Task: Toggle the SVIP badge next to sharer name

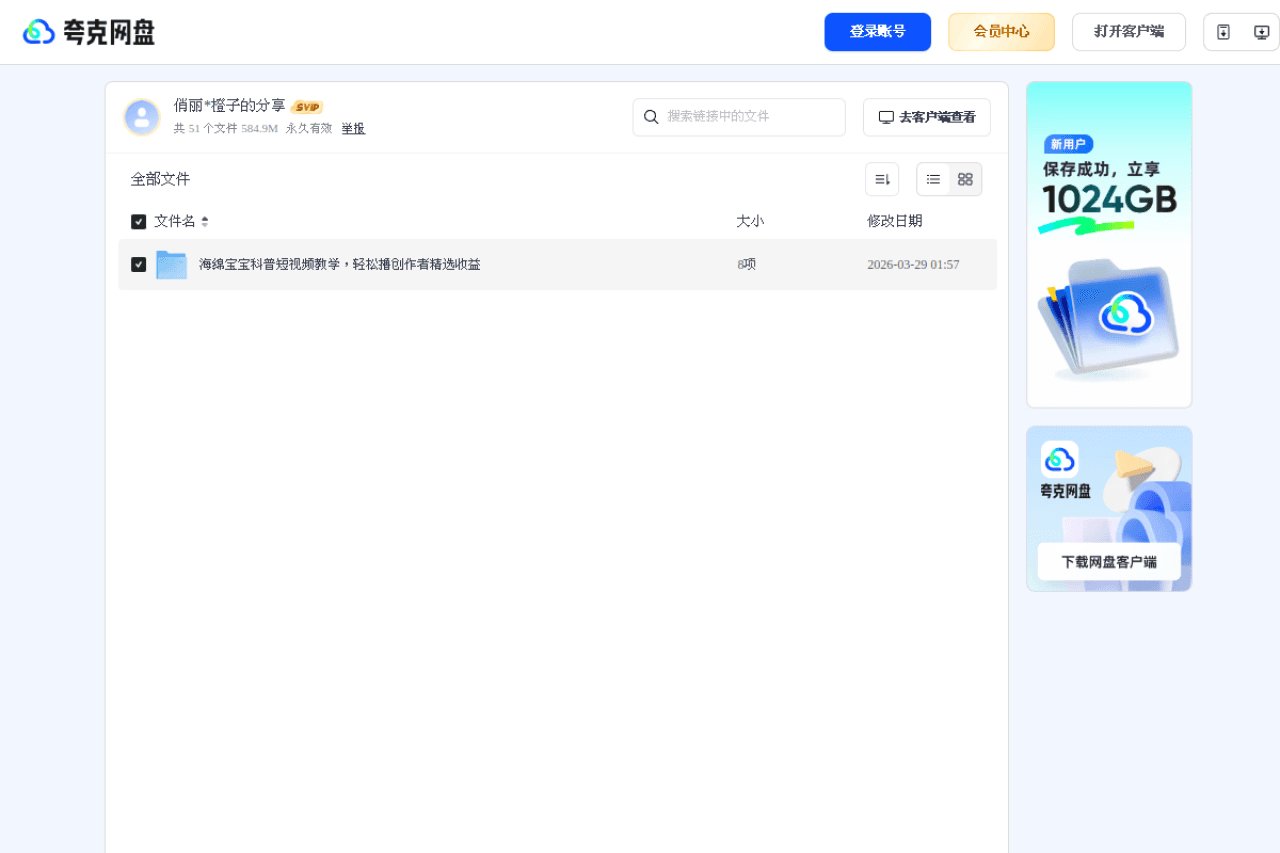Action: 308,106
